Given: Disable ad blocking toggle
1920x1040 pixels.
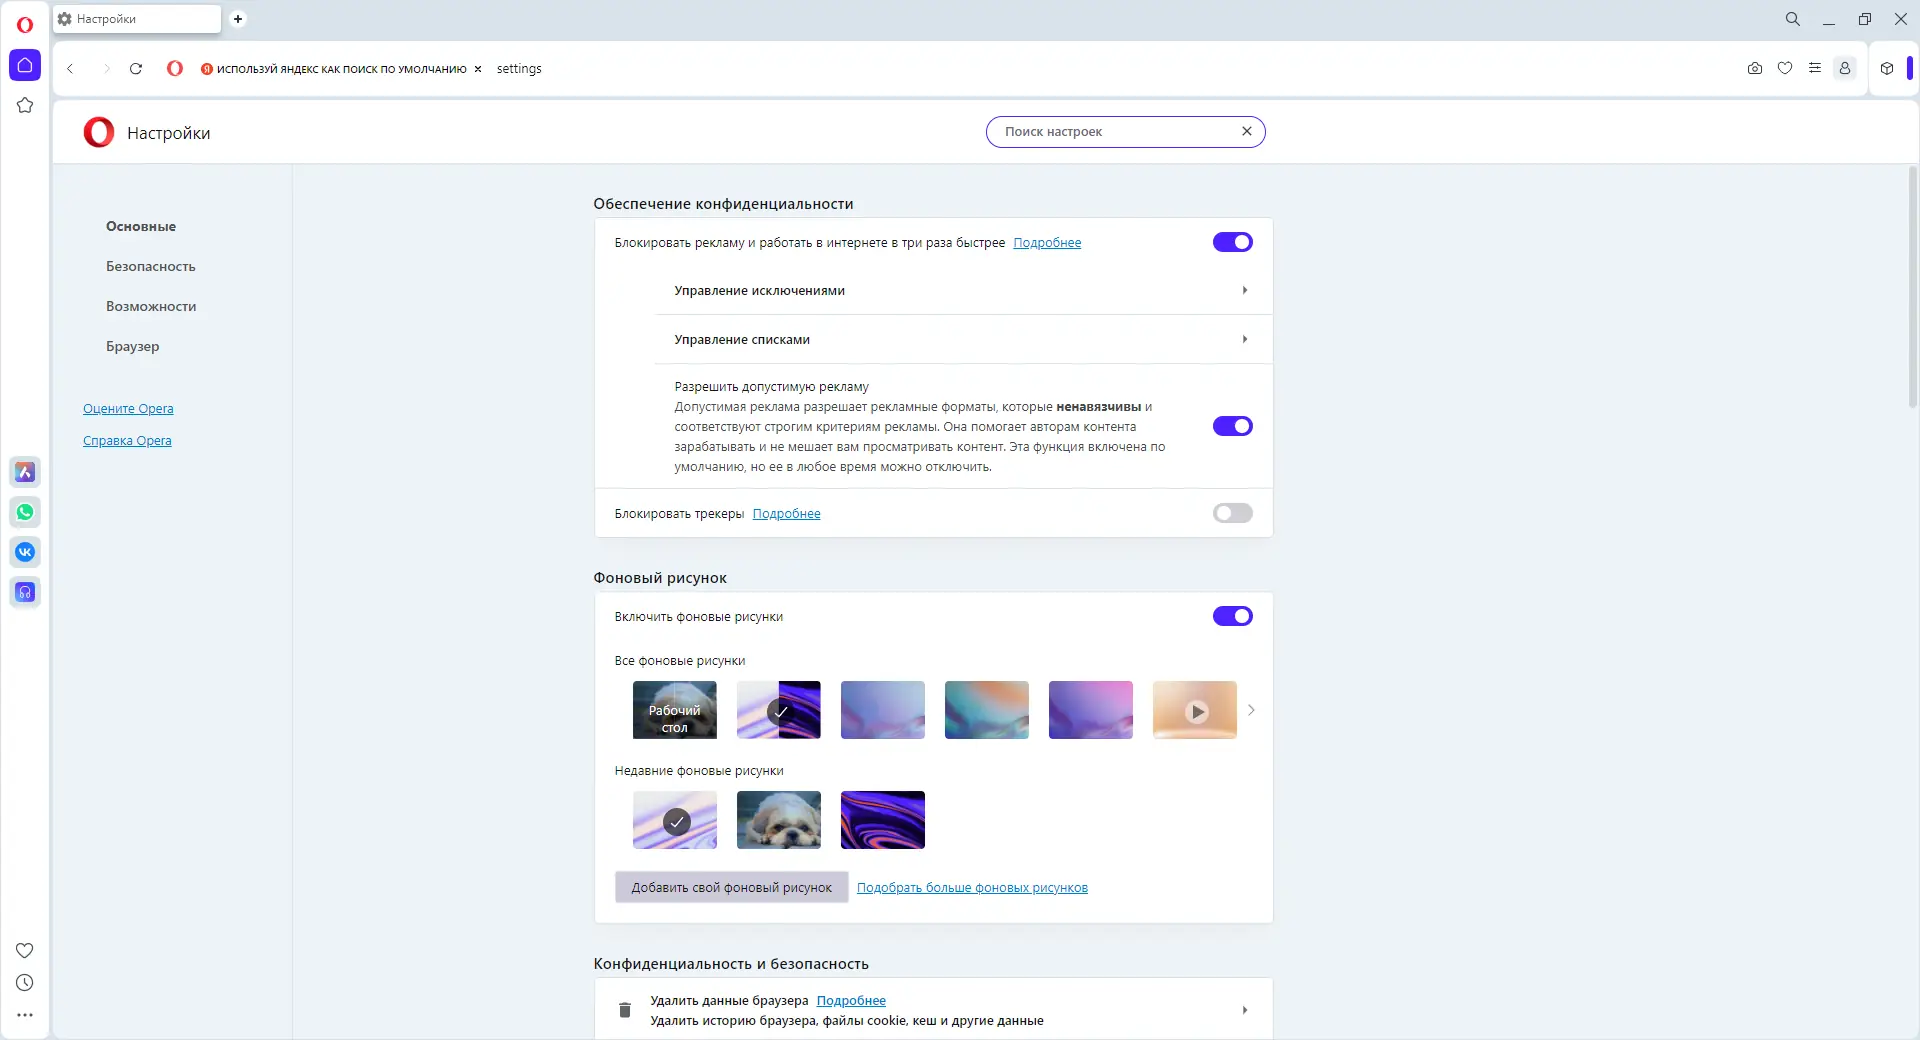Looking at the screenshot, I should tap(1232, 242).
